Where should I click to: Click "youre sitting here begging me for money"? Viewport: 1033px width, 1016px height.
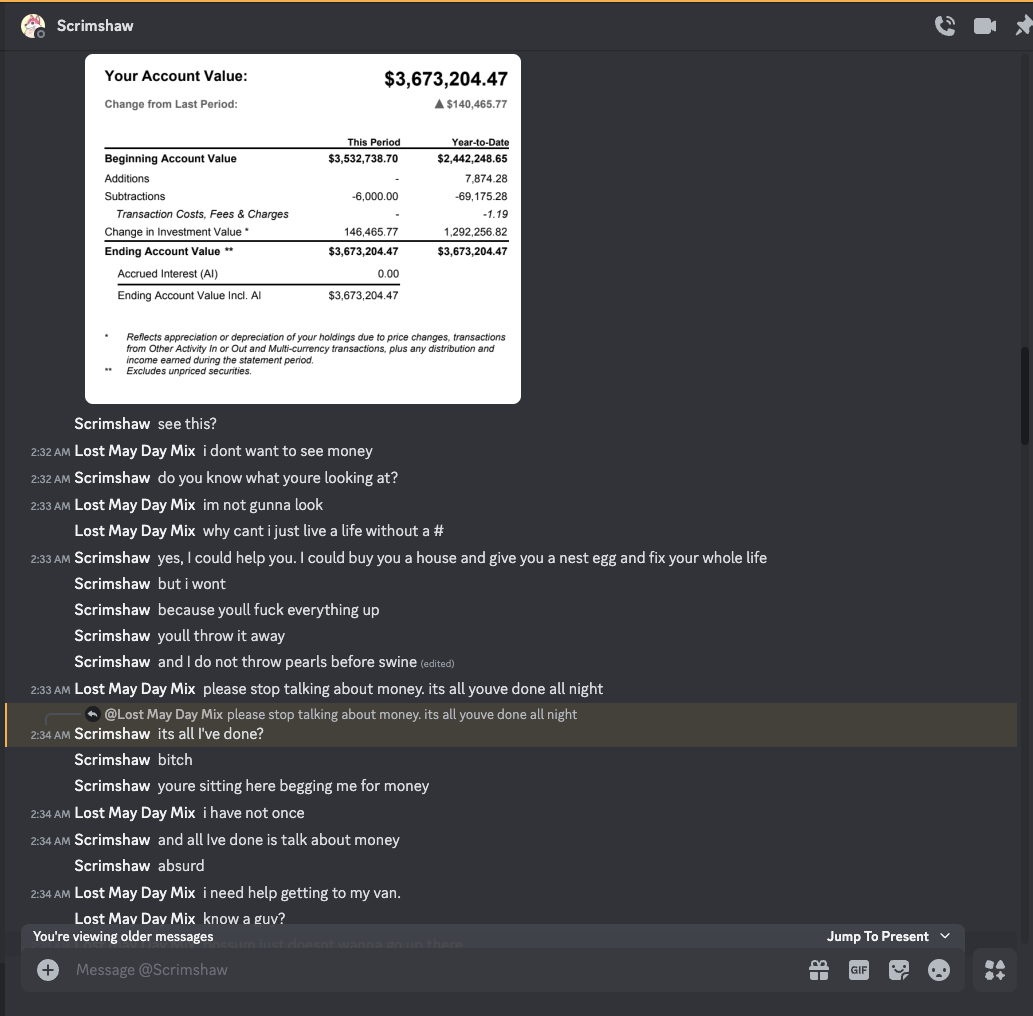tap(293, 785)
